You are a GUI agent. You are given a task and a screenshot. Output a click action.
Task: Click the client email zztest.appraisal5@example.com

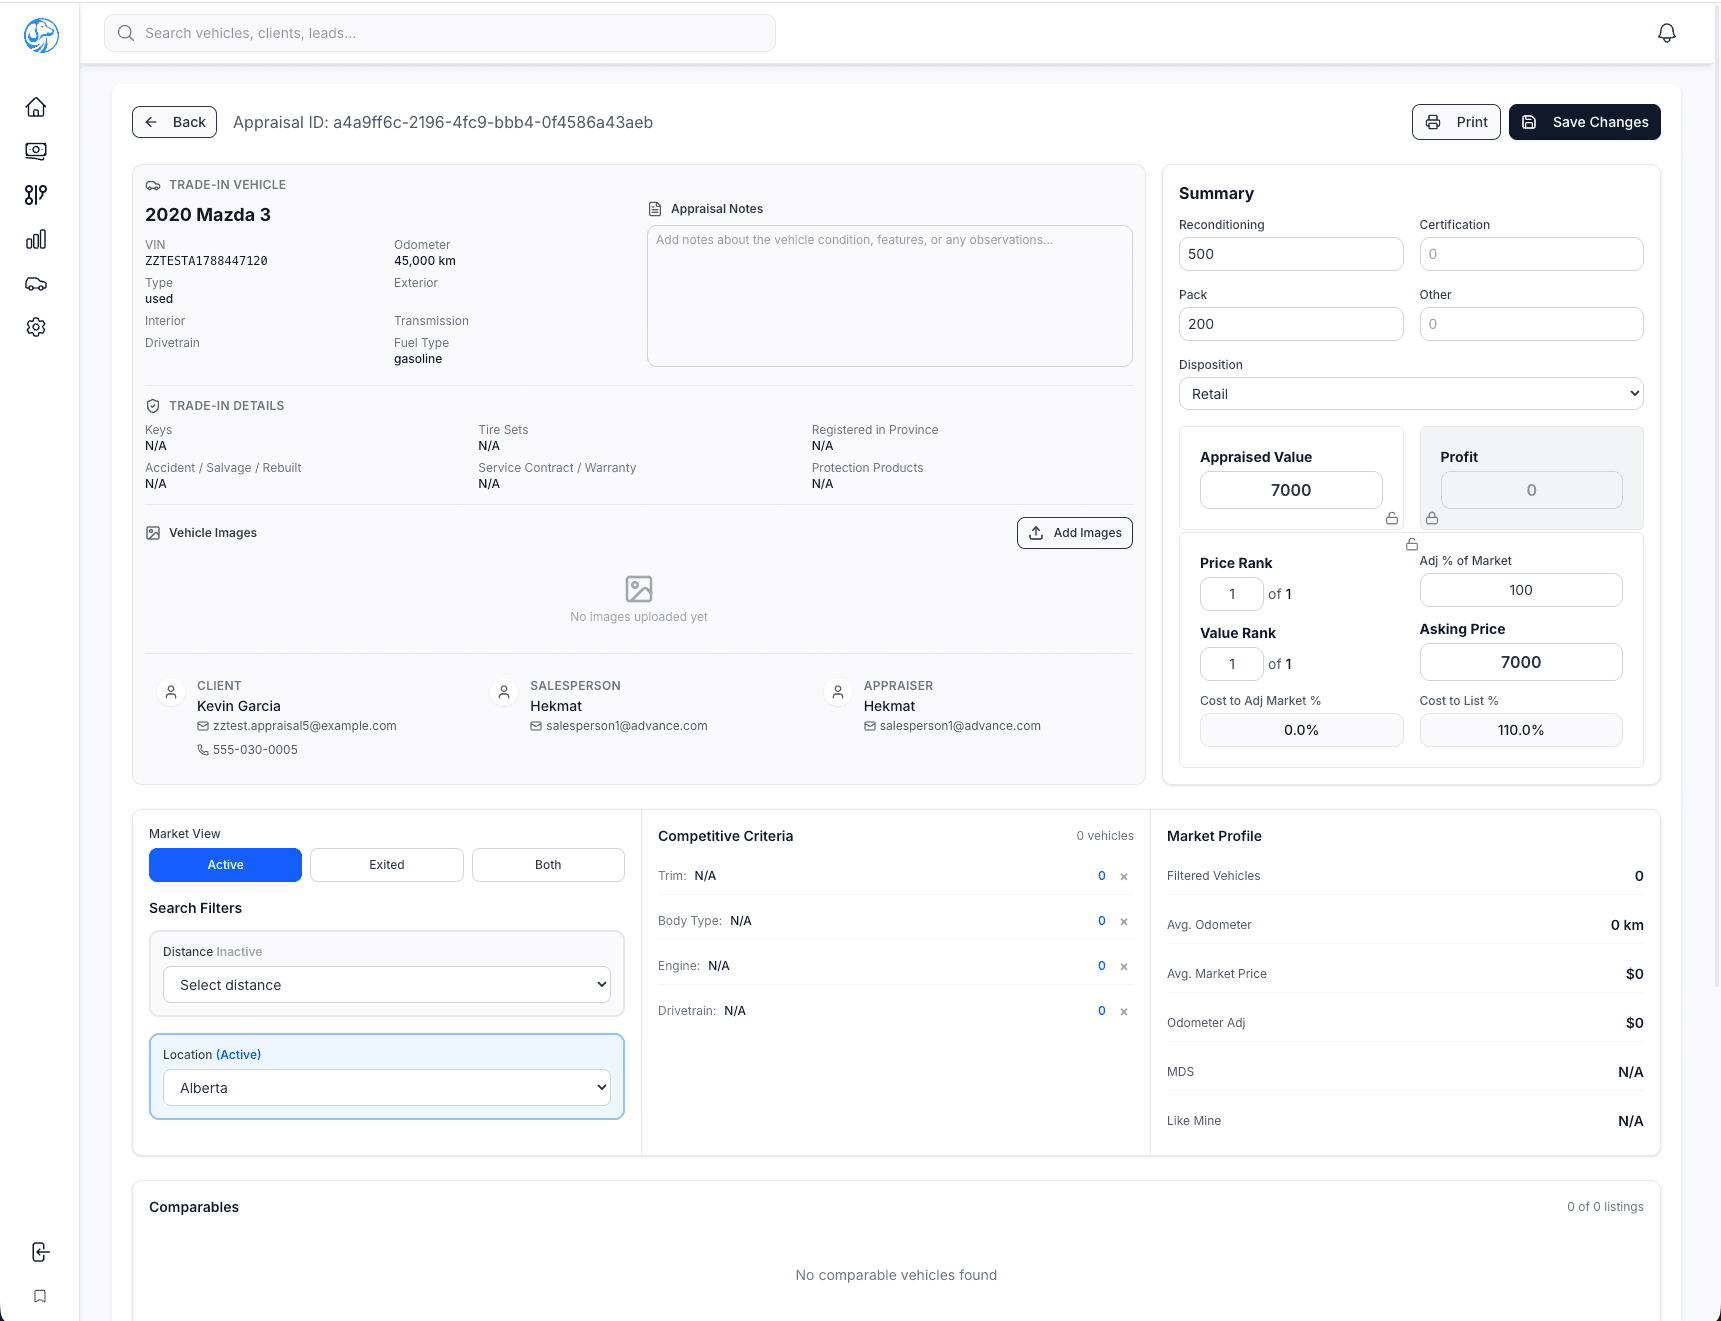305,726
